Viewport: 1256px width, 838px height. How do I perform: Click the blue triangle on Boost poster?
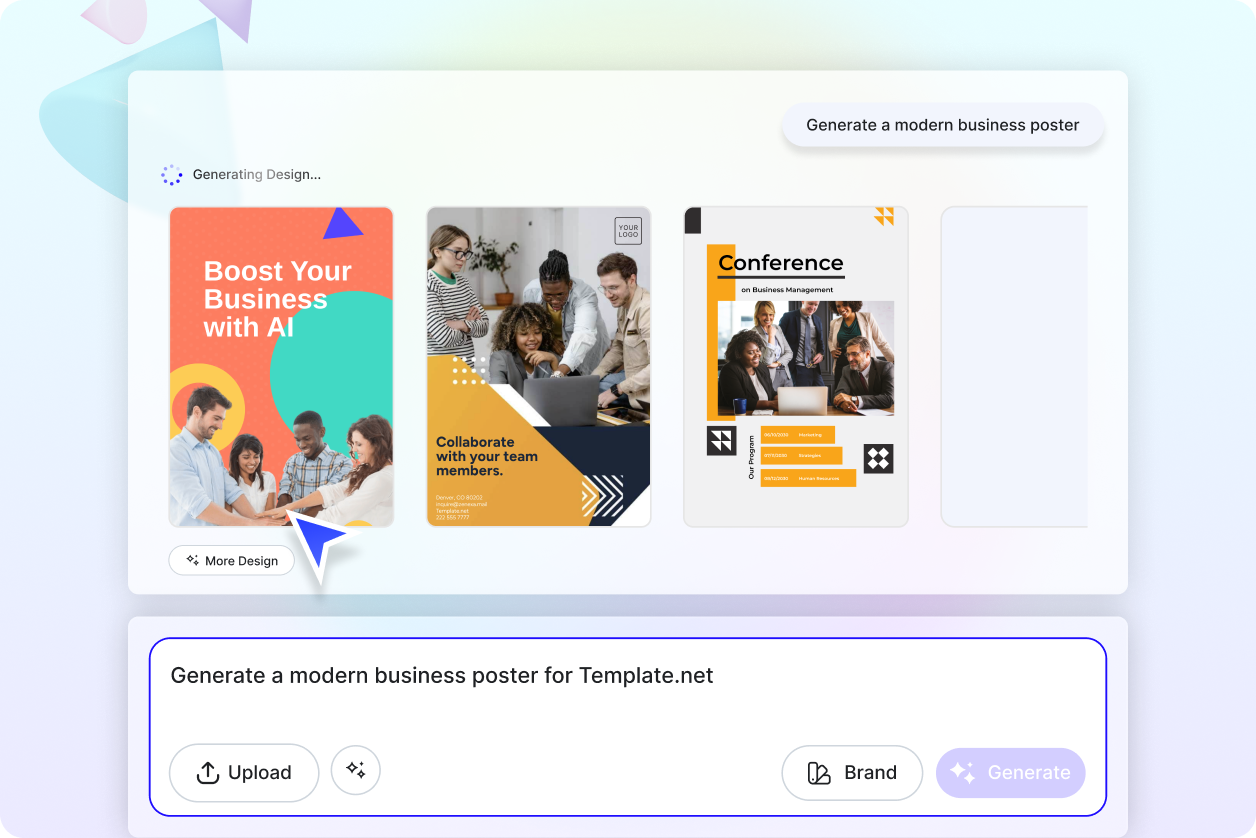click(x=341, y=225)
